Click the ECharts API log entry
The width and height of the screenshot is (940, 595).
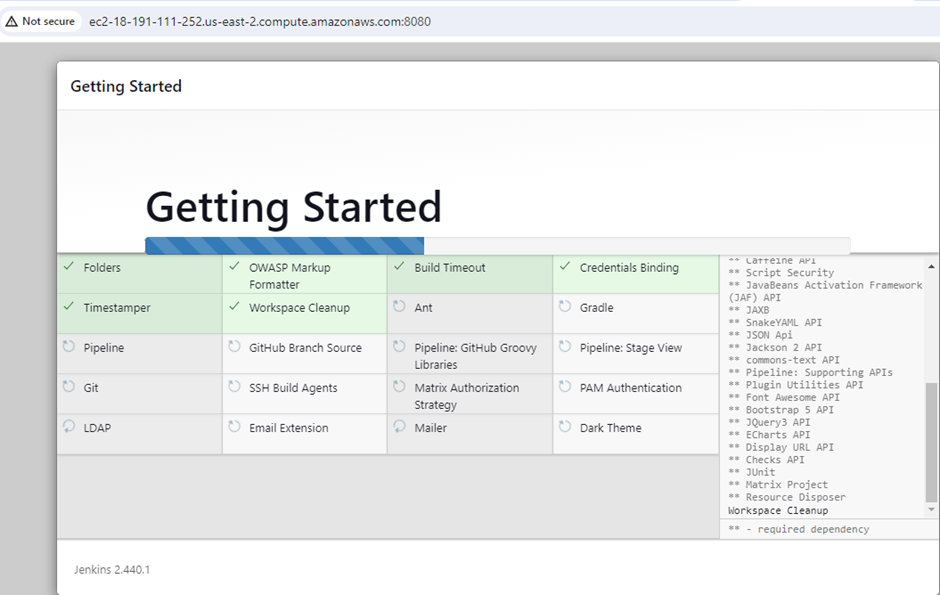click(769, 435)
